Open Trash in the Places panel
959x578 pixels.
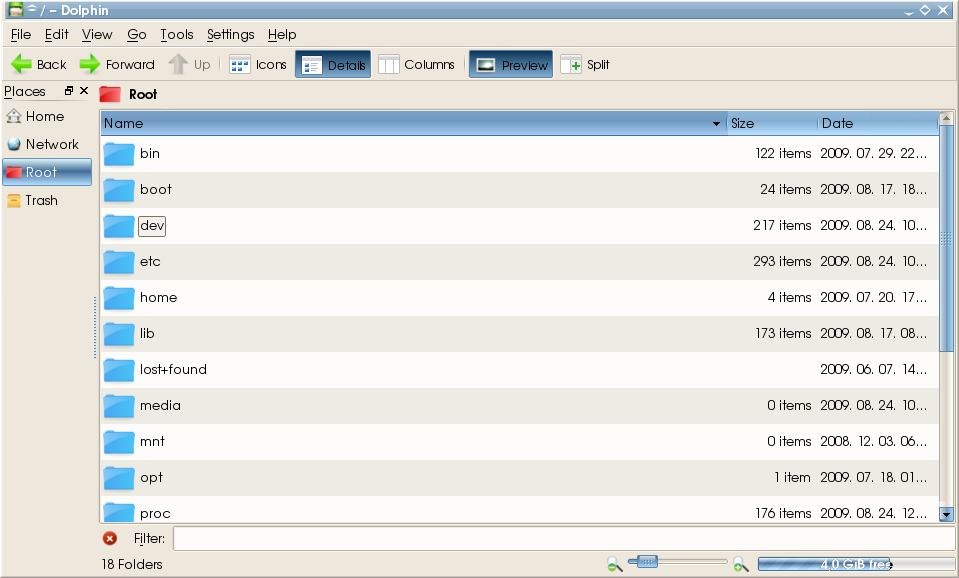tap(47, 201)
